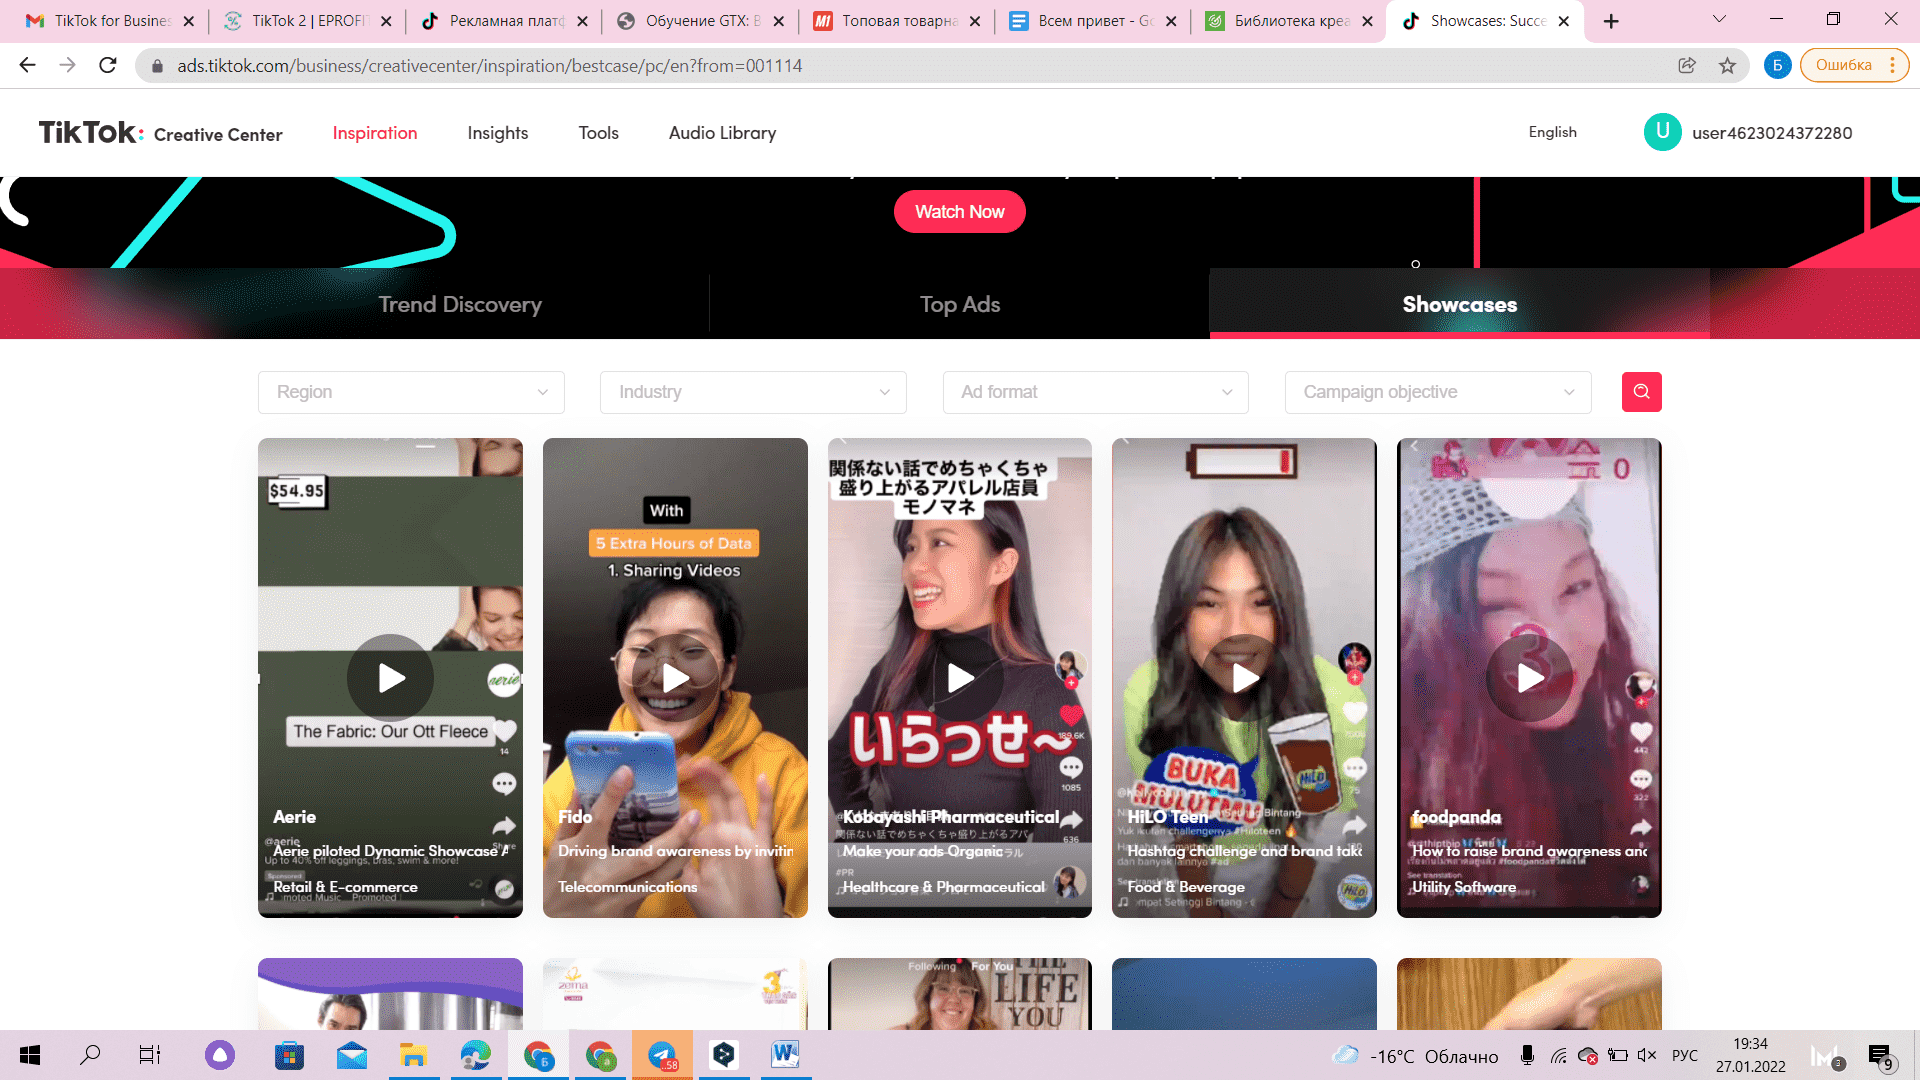Open Task View on the taskbar
Screen dimensions: 1920x1080
[x=150, y=1055]
